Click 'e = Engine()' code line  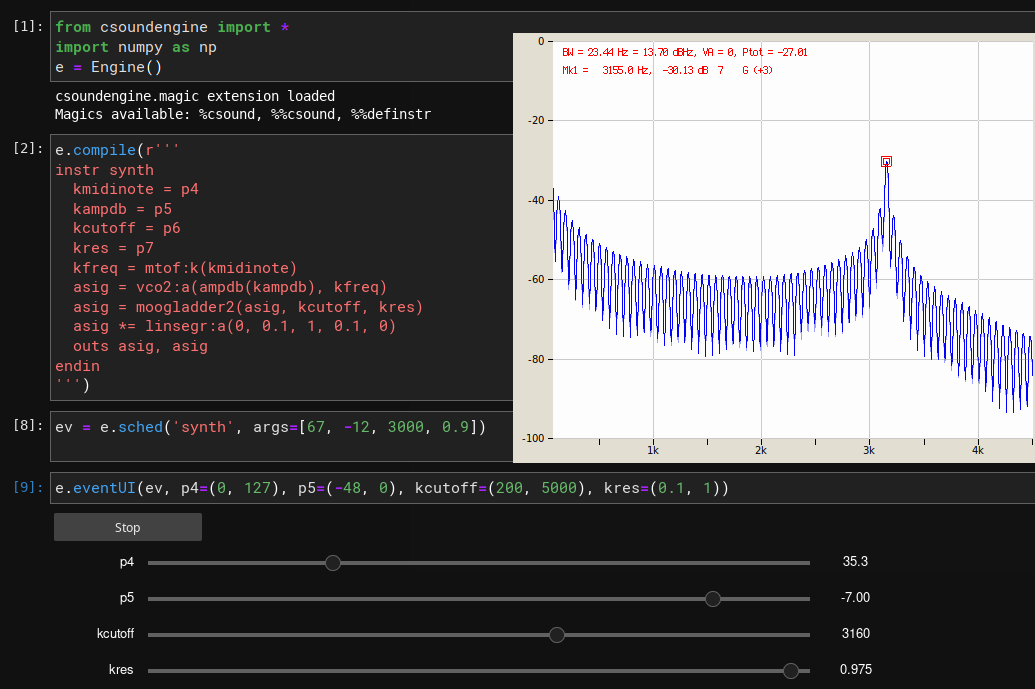coord(108,67)
